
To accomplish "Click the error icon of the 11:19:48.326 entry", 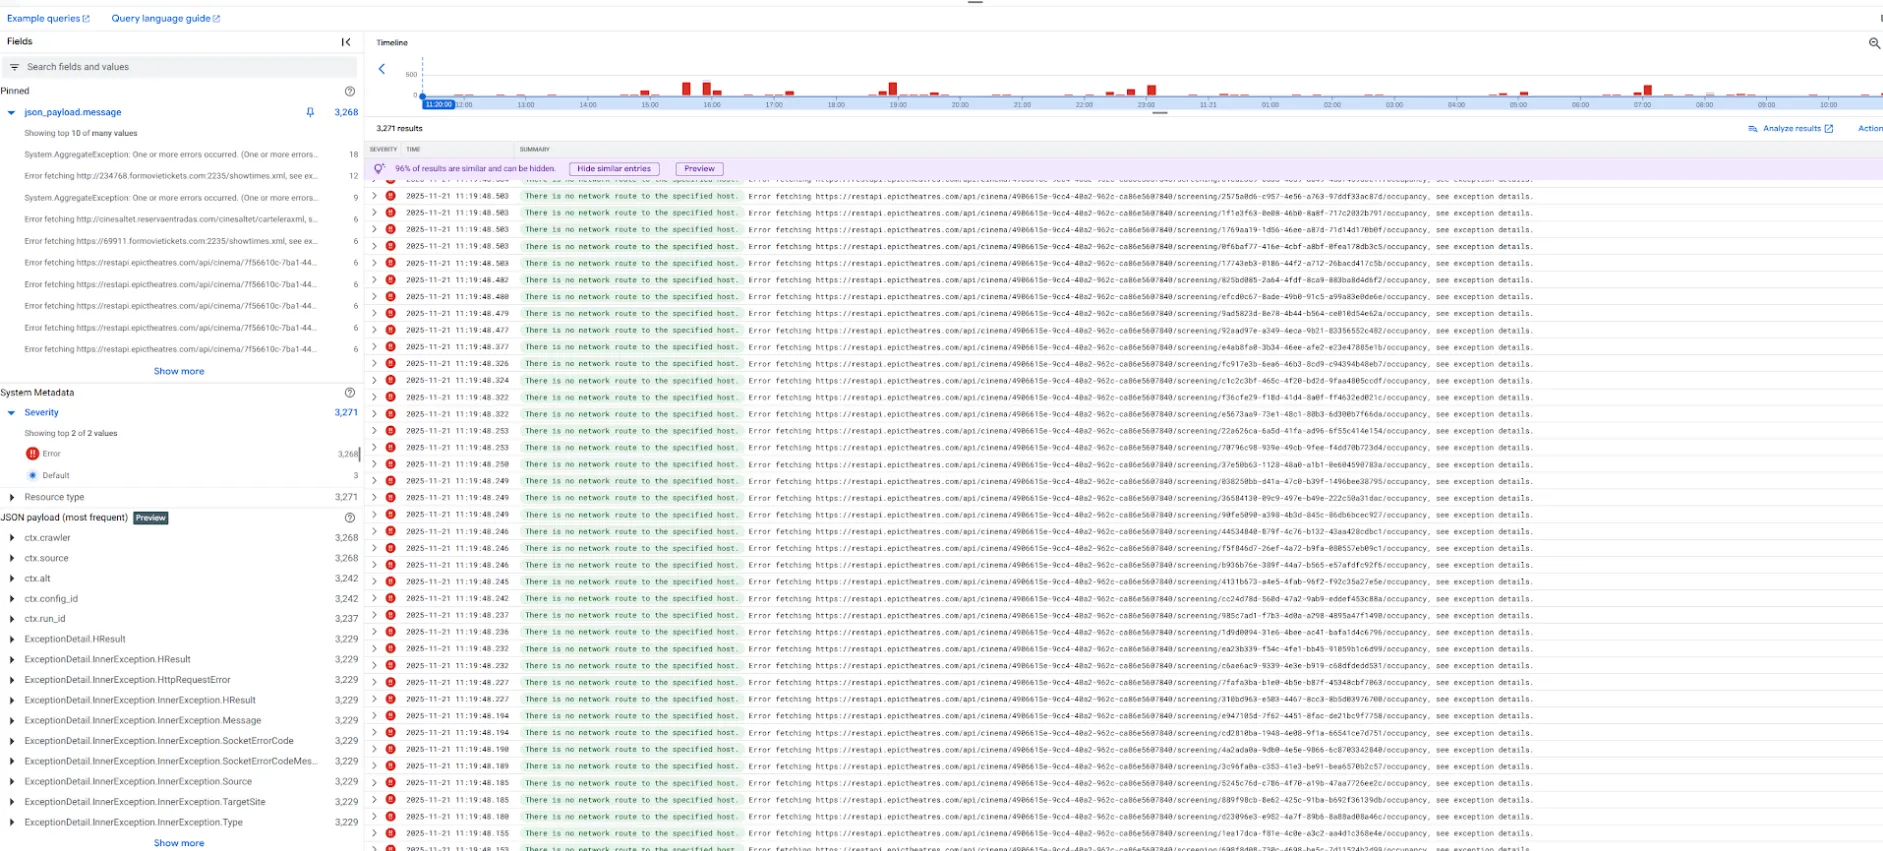I will [x=390, y=364].
